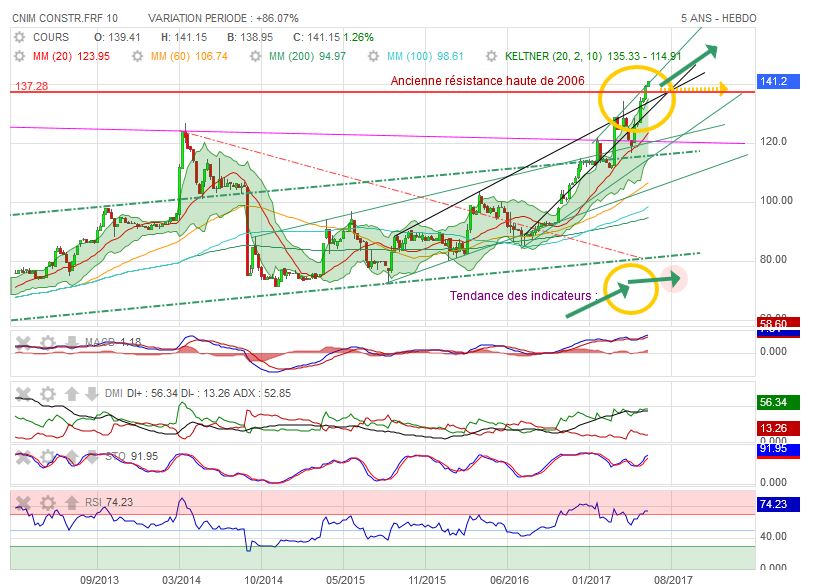This screenshot has width=817, height=588.
Task: Open the DMI settings gear
Action: [x=47, y=394]
